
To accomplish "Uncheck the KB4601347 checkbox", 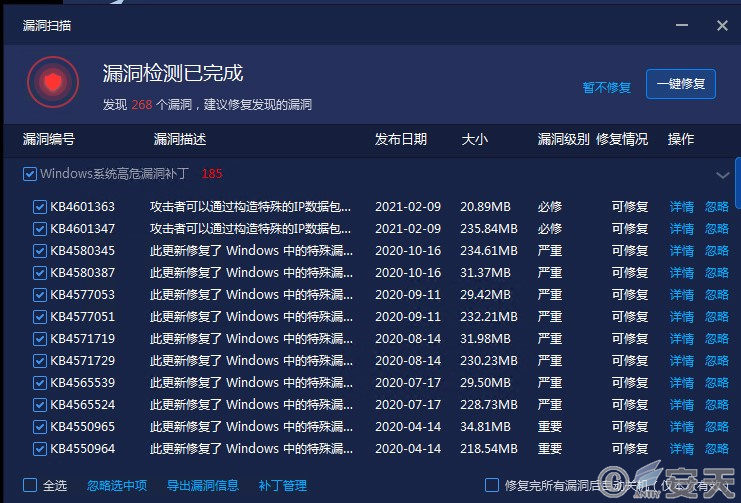I will point(40,229).
